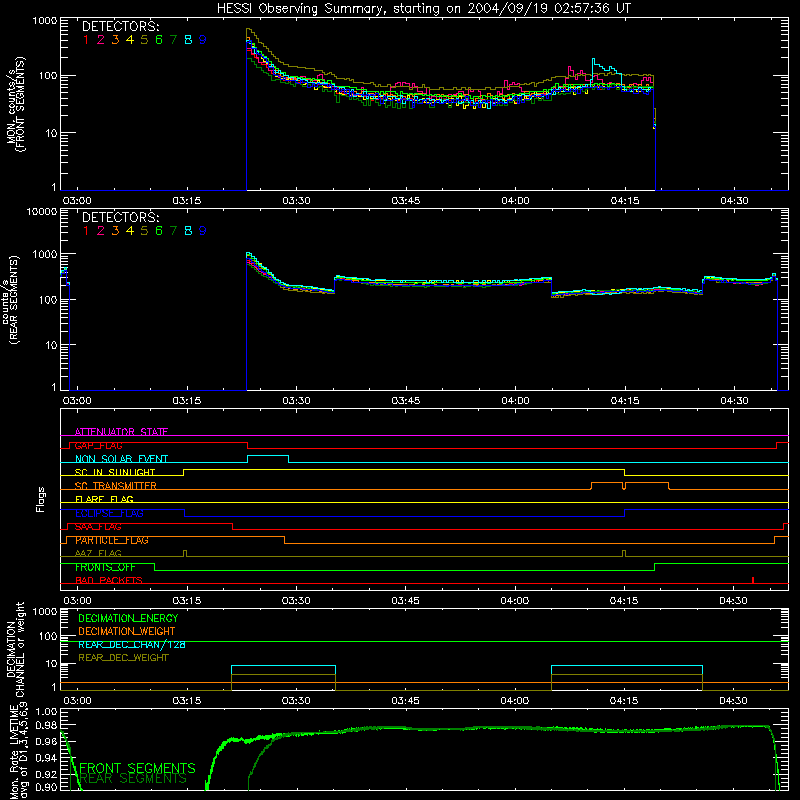Click 04:15 tick label under front segments plot
Viewport: 800px width, 800px height.
(x=625, y=201)
